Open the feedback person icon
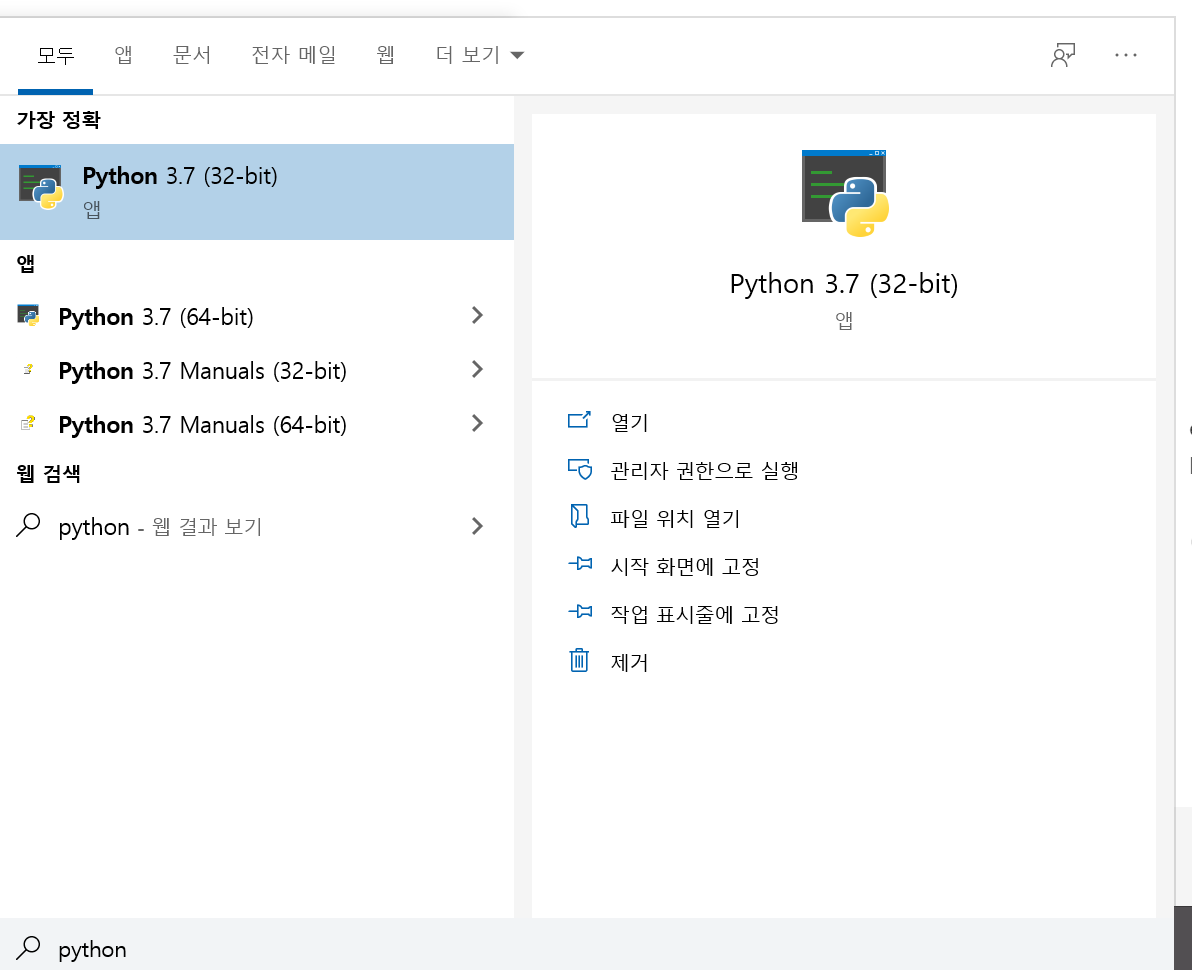Screen dimensions: 1192x970 [x=1063, y=55]
